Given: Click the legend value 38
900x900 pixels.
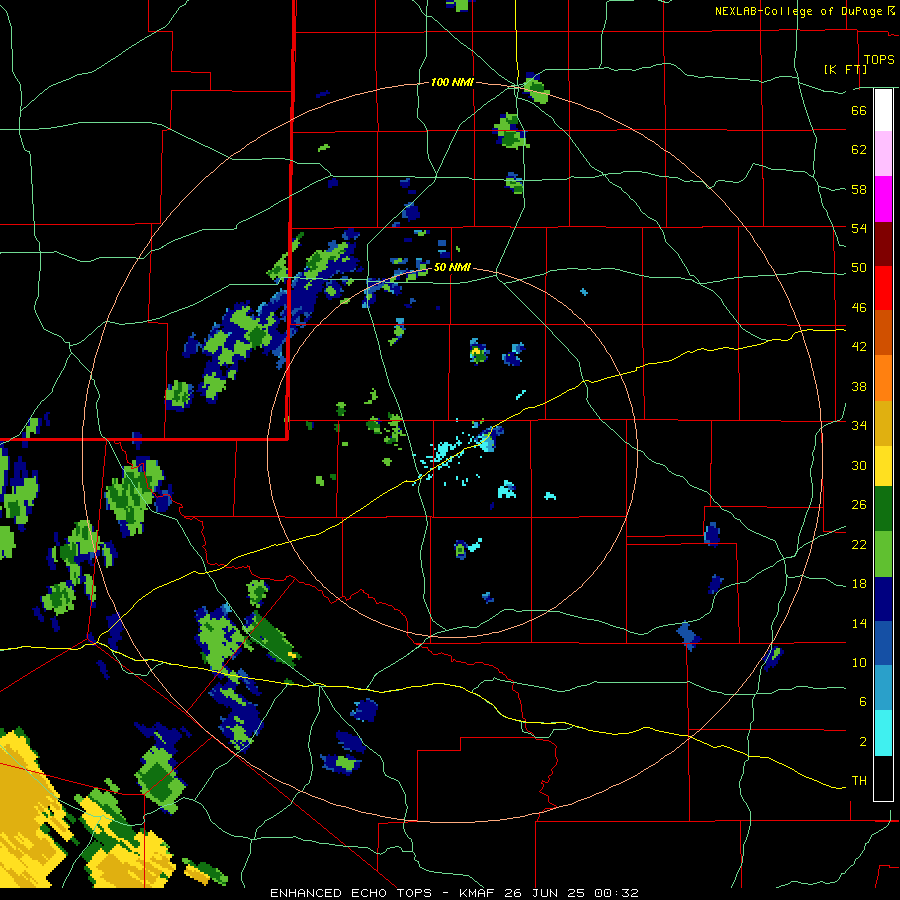Looking at the screenshot, I should pyautogui.click(x=859, y=386).
